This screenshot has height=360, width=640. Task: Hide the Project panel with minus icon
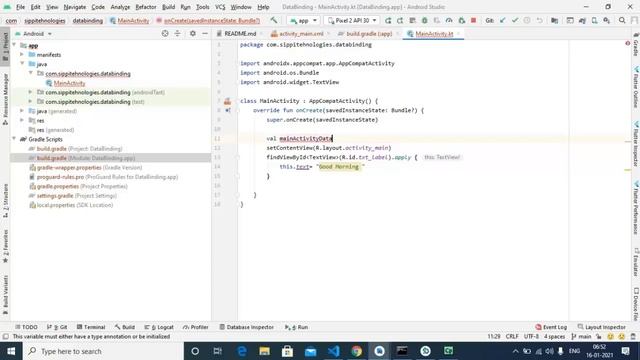205,33
